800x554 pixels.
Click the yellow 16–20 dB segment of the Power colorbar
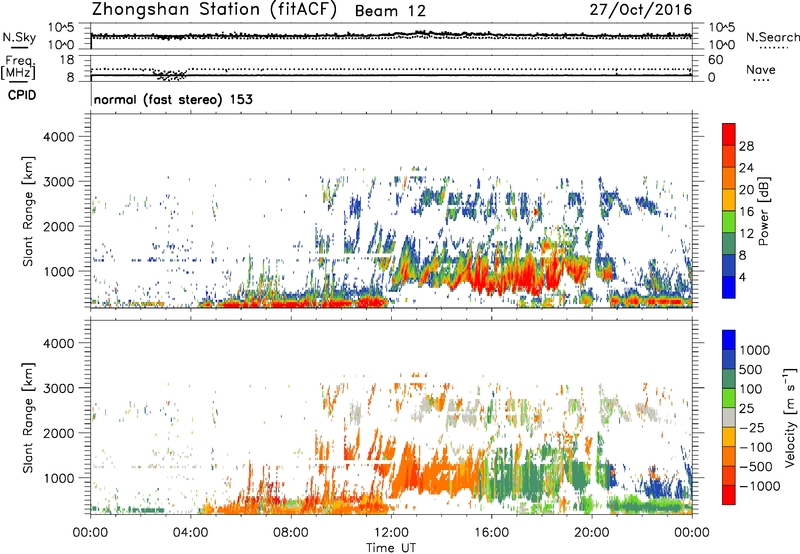[729, 199]
